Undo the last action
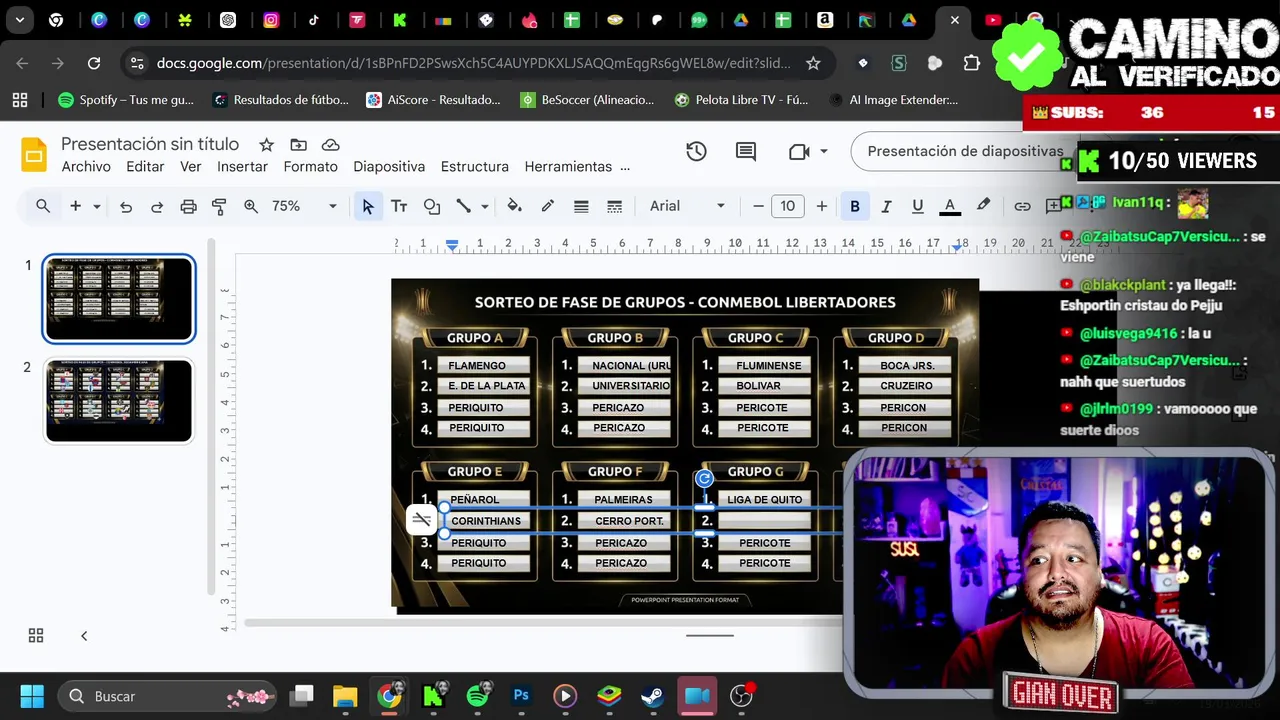The height and width of the screenshot is (720, 1280). (126, 207)
